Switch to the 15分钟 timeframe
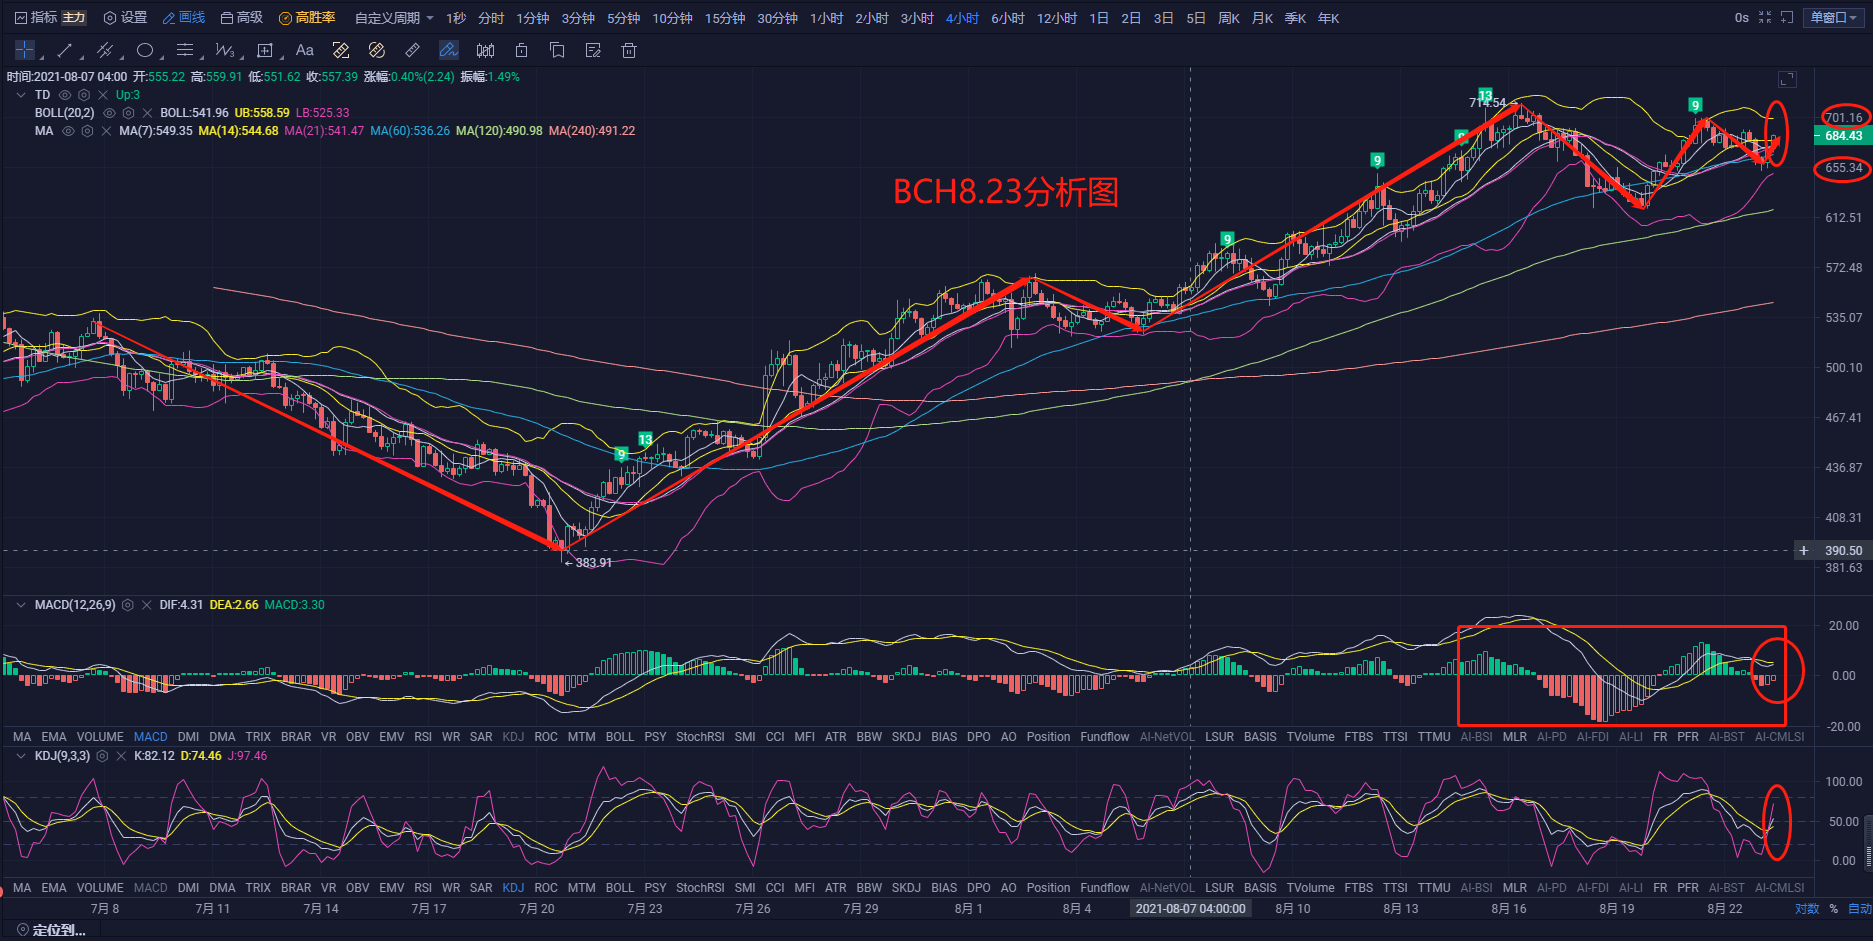The image size is (1873, 941). coord(725,18)
